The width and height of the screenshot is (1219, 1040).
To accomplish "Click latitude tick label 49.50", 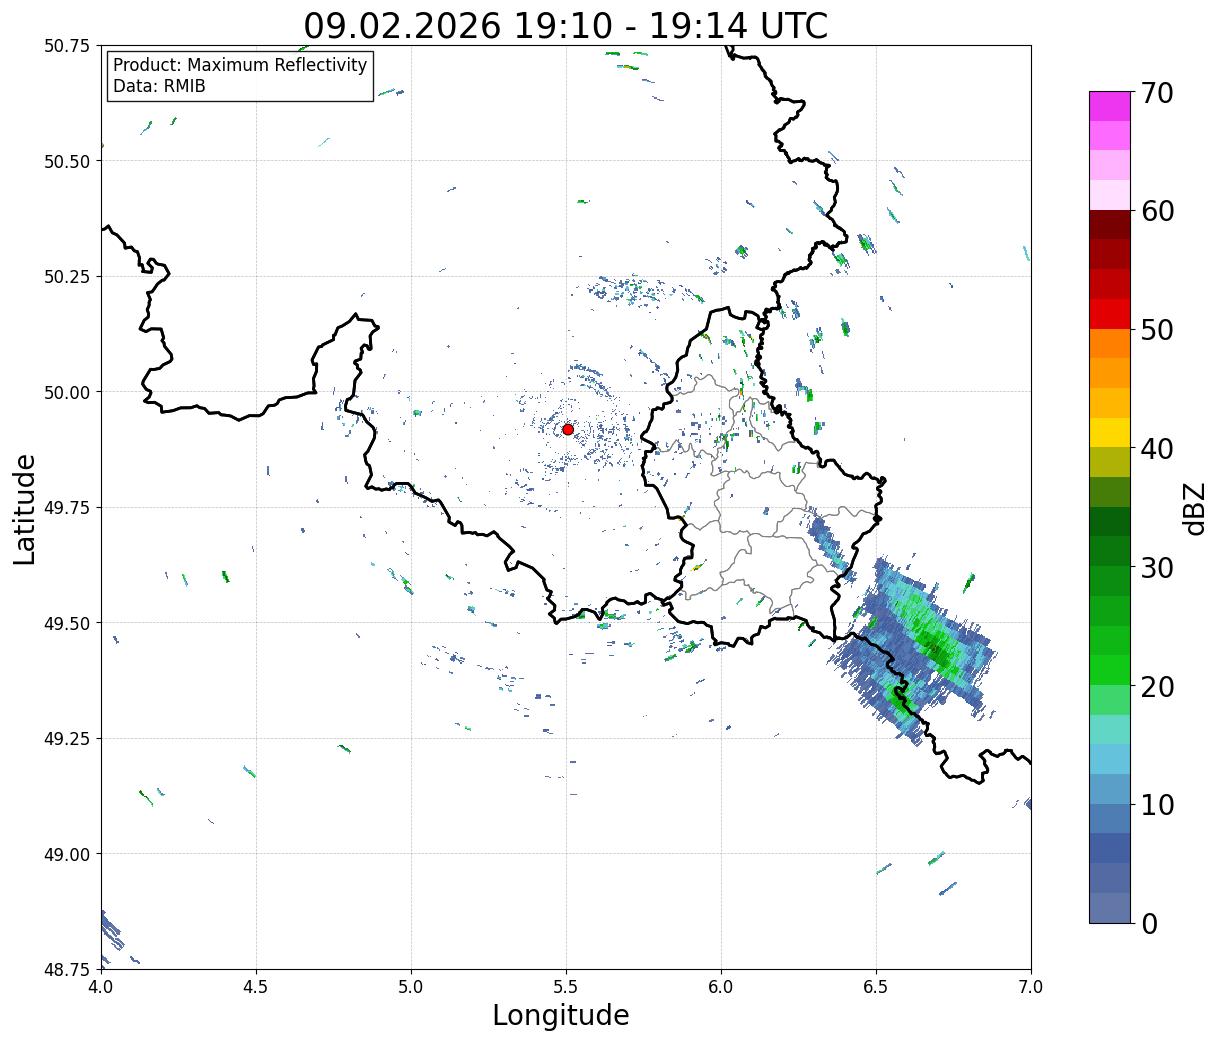I will (67, 623).
